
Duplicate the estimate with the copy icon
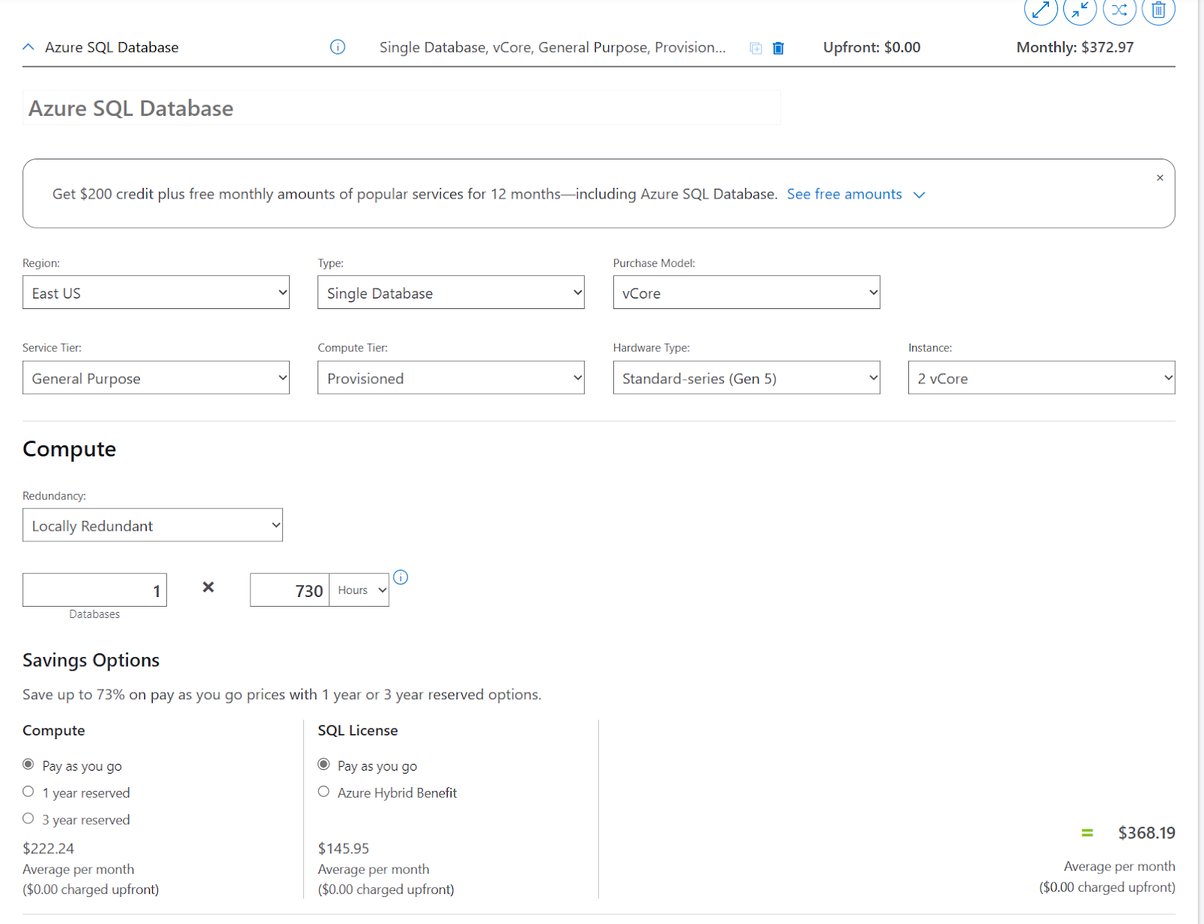[757, 47]
